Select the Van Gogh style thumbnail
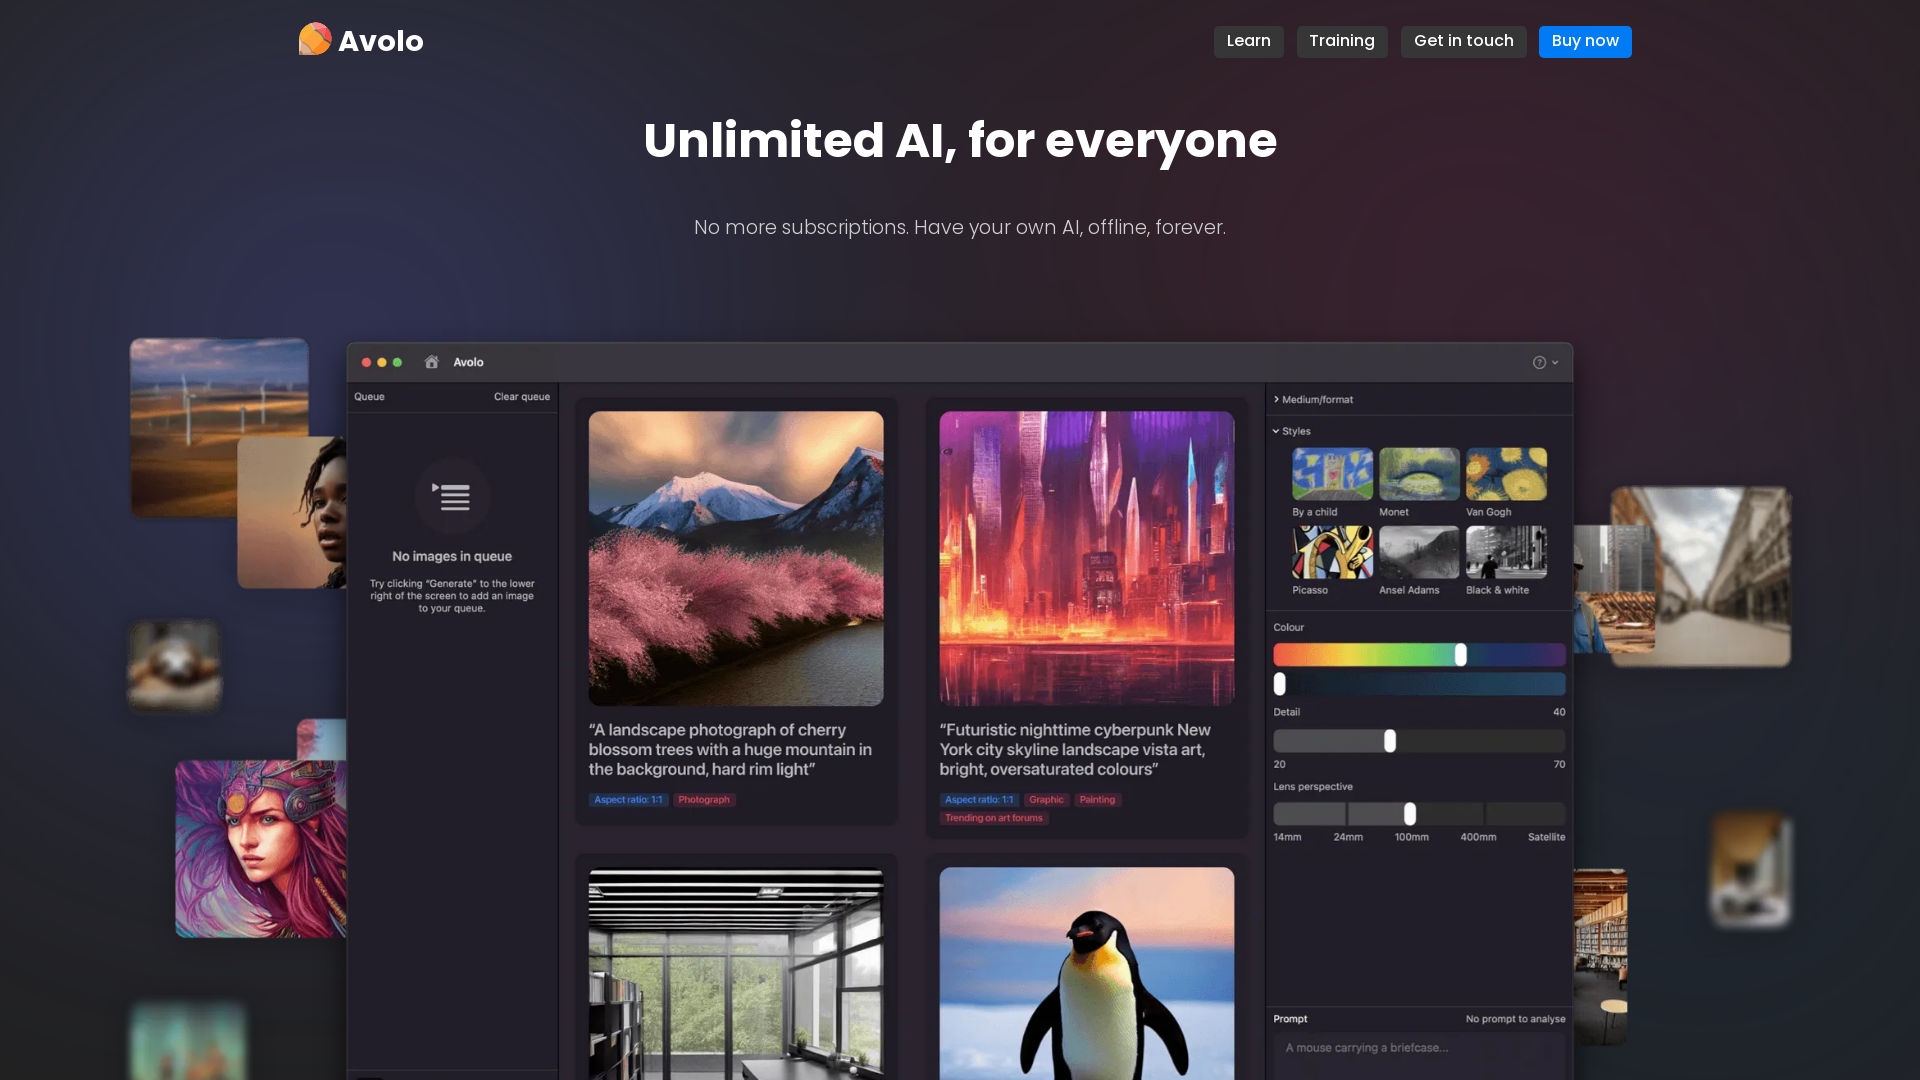 pos(1506,474)
